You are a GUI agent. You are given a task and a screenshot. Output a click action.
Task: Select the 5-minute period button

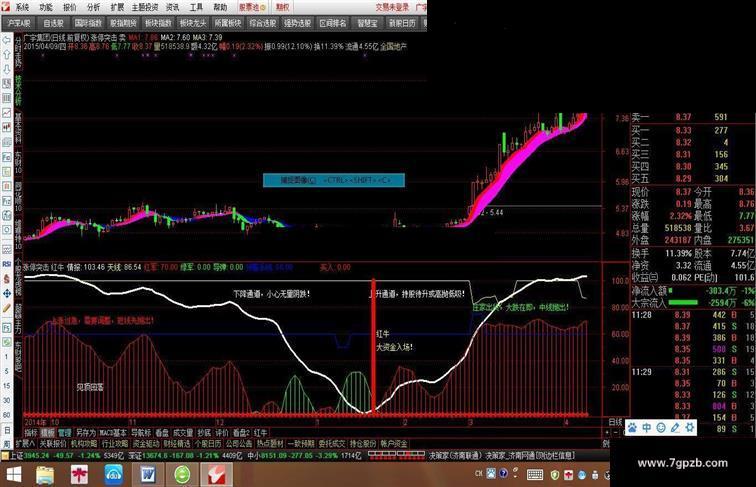point(7,371)
